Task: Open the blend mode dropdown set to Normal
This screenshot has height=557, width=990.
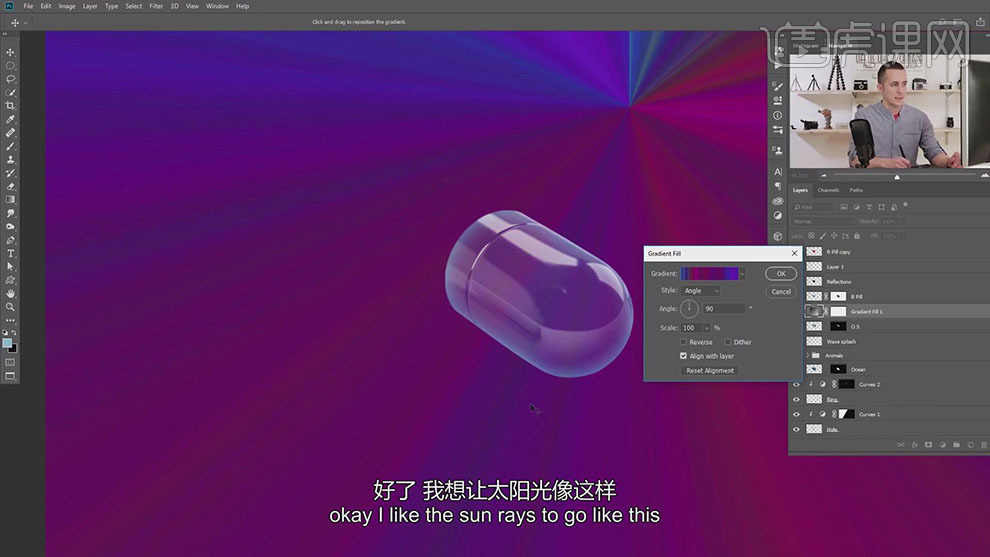Action: pos(822,222)
